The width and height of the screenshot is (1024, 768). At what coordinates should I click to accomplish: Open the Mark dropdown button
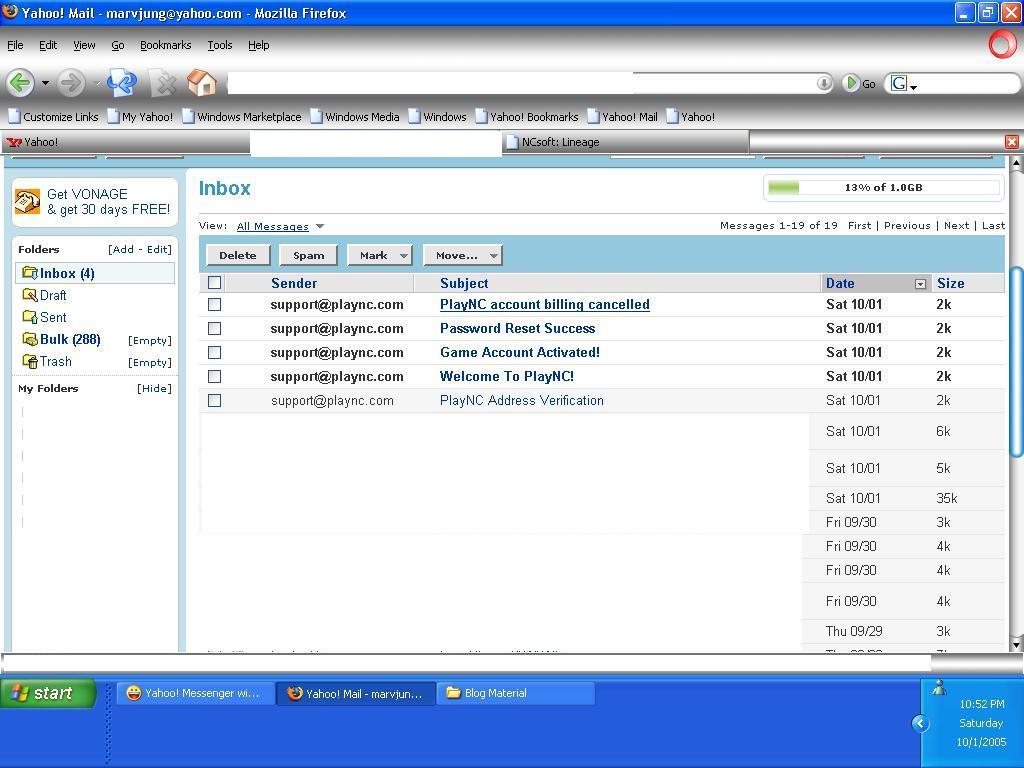[379, 255]
